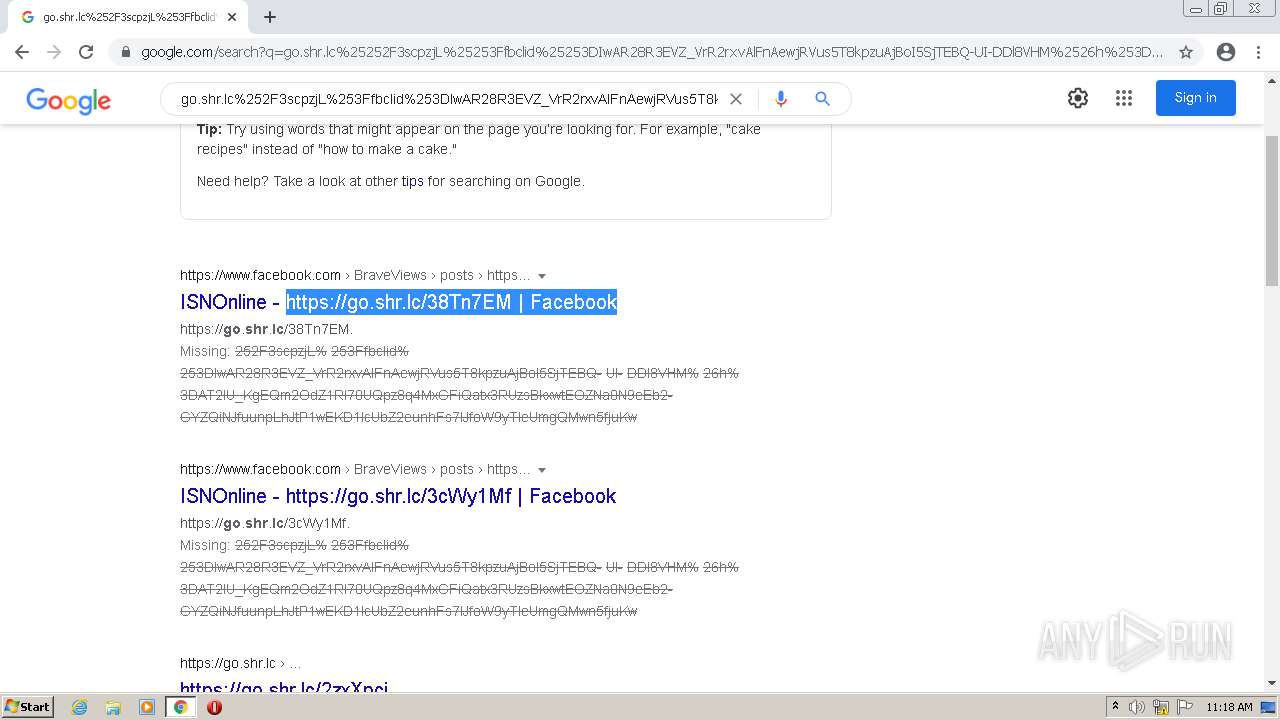Show hidden system tray icons
This screenshot has width=1280, height=720.
pos(1116,707)
